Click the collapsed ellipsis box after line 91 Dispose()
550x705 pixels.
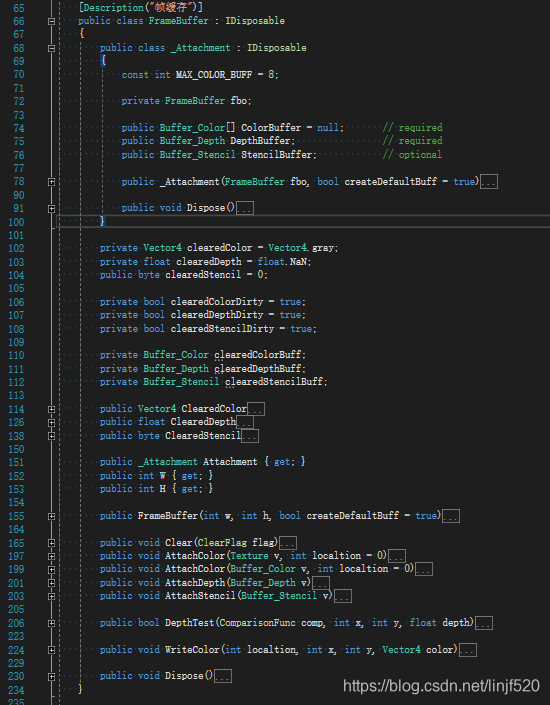pos(245,208)
